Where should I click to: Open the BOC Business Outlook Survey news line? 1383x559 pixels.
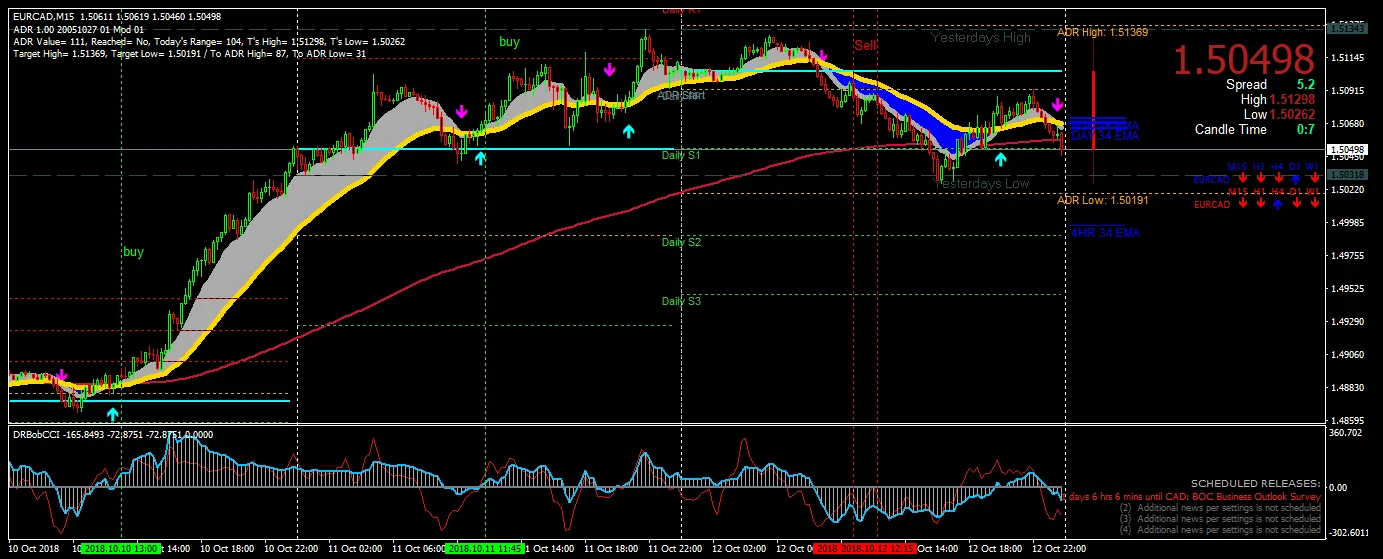(x=1194, y=496)
